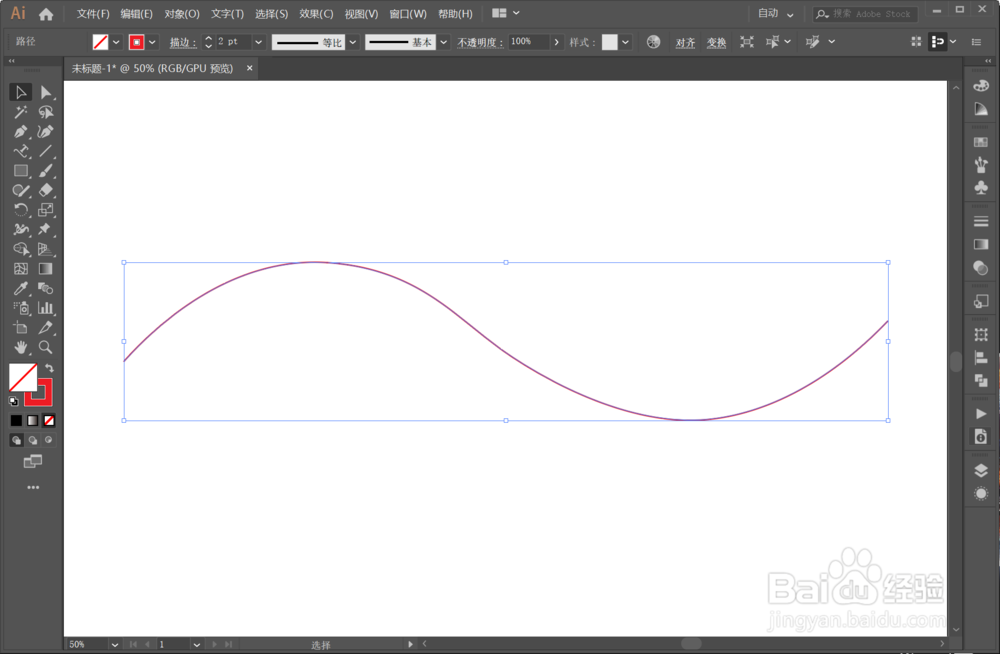The height and width of the screenshot is (654, 1000).
Task: Select the Hand tool
Action: click(20, 348)
